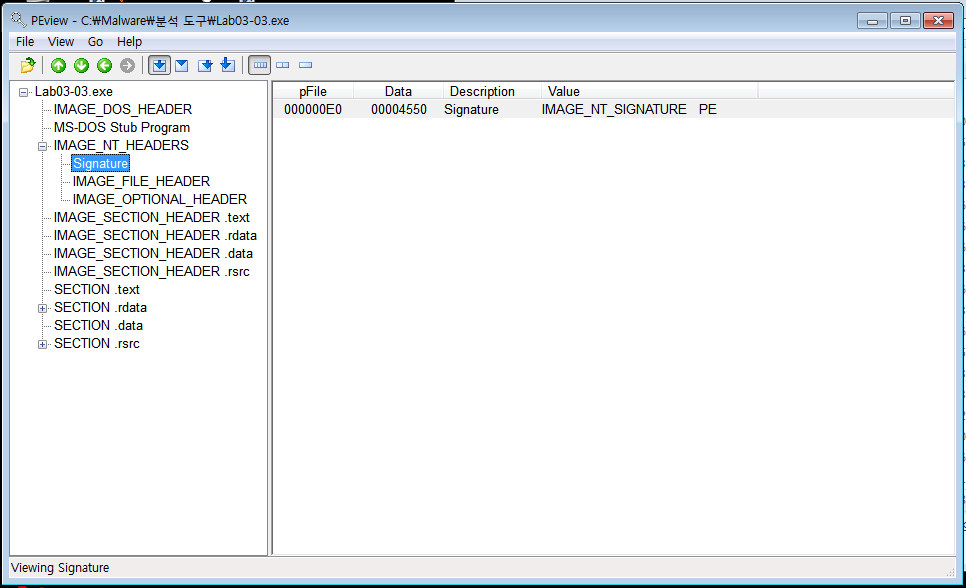Collapse the IMAGE_NT_HEADERS node
Viewport: 966px width, 588px height.
(43, 146)
